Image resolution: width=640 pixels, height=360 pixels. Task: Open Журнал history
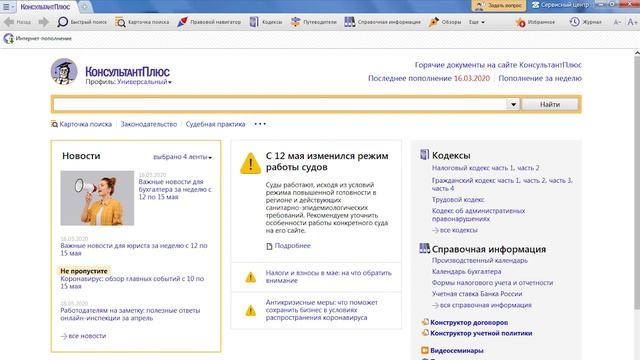click(586, 22)
